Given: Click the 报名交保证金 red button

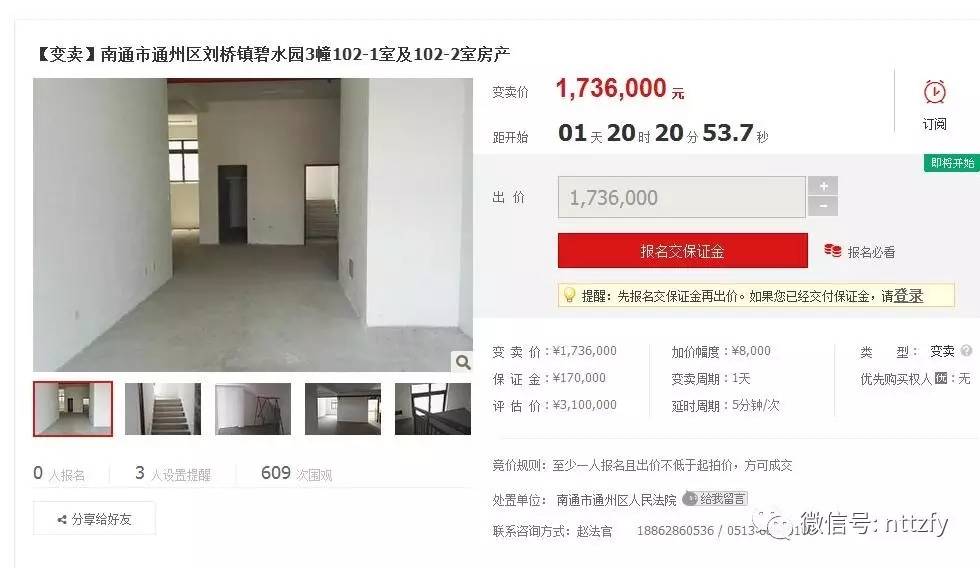Looking at the screenshot, I should [682, 251].
